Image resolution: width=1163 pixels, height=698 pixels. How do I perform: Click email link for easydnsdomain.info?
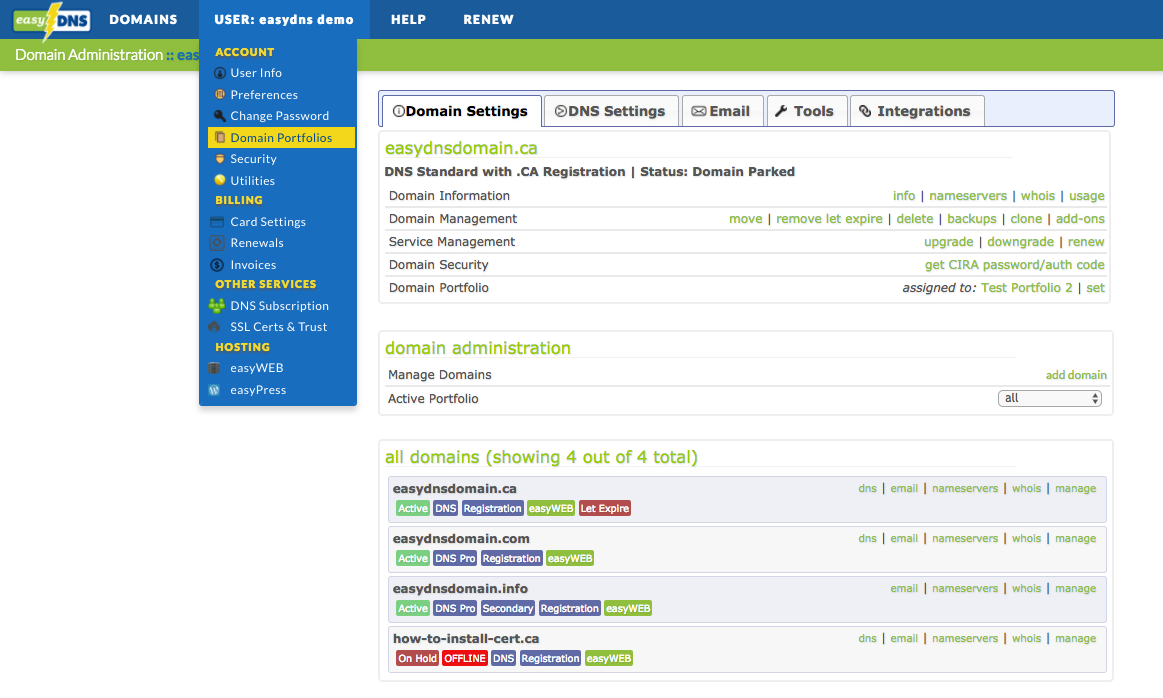coord(903,588)
